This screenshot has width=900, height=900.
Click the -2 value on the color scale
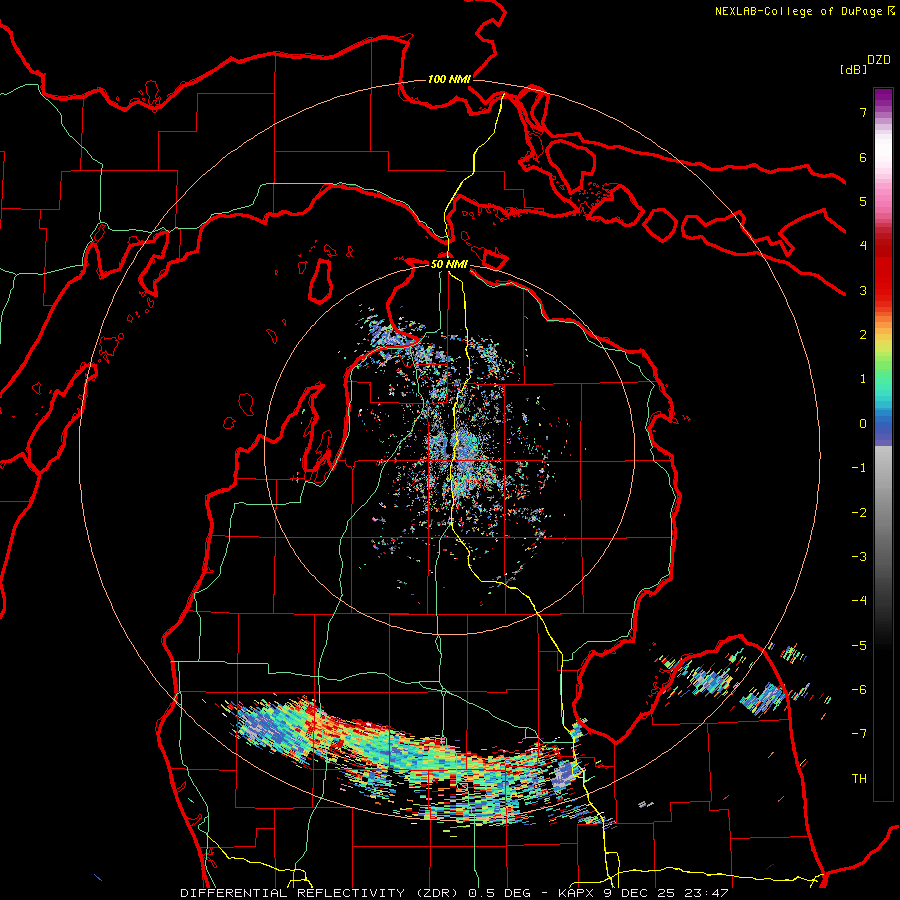click(859, 513)
